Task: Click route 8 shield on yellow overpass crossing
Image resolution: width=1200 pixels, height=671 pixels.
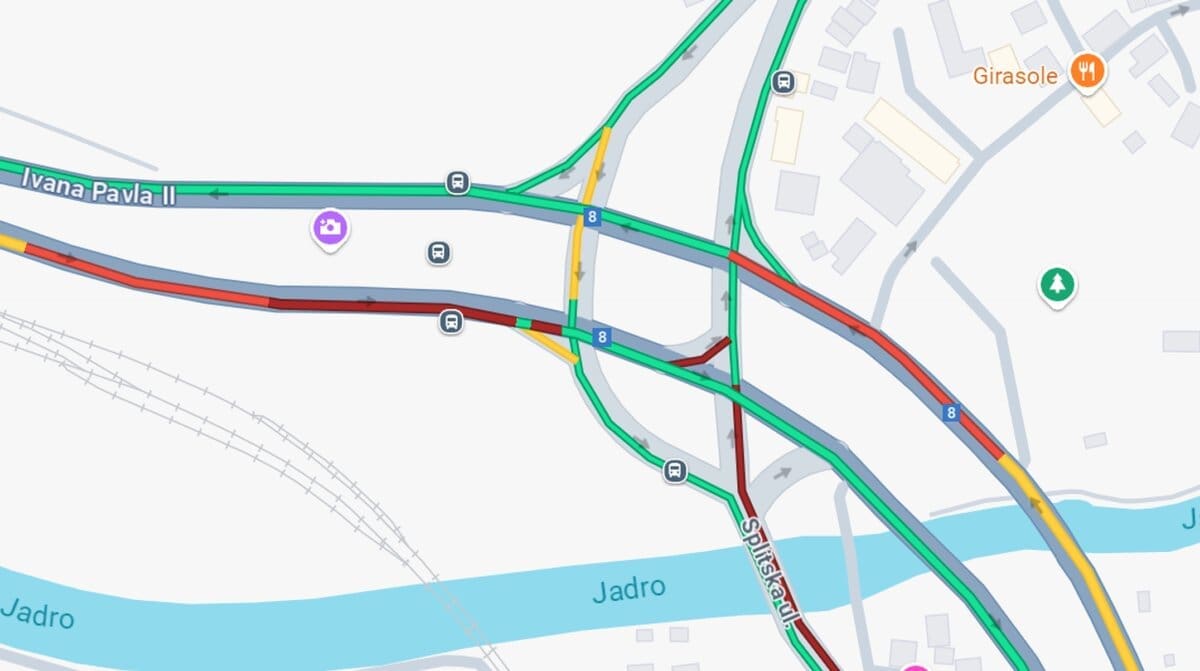Action: point(593,217)
